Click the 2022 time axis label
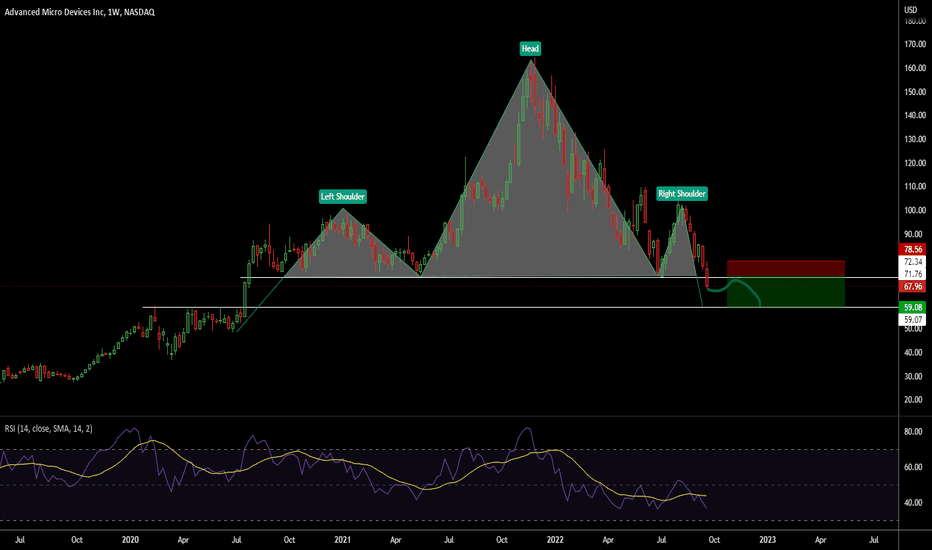Screen dimensions: 932x550 coord(555,540)
